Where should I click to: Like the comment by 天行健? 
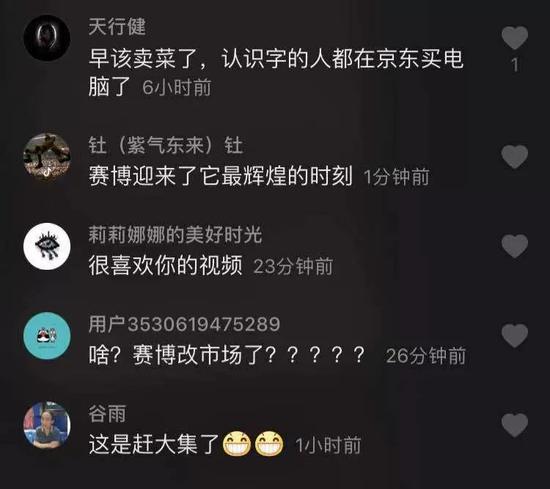point(515,38)
